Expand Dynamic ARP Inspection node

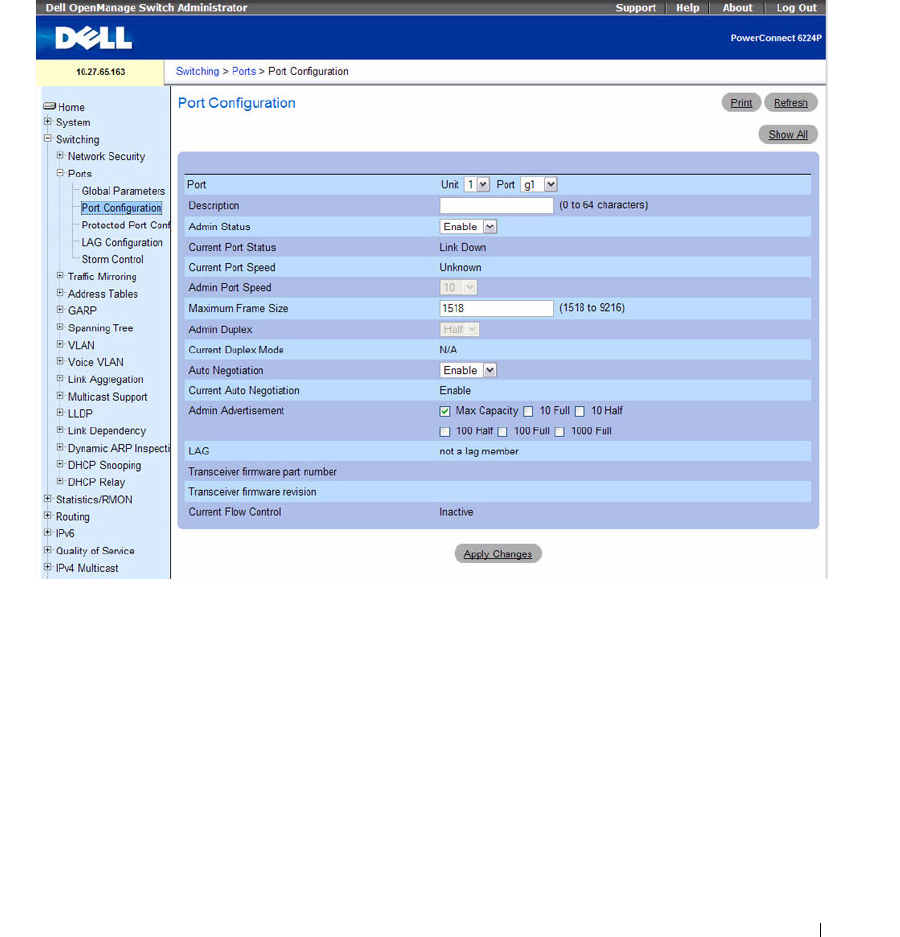[60, 447]
